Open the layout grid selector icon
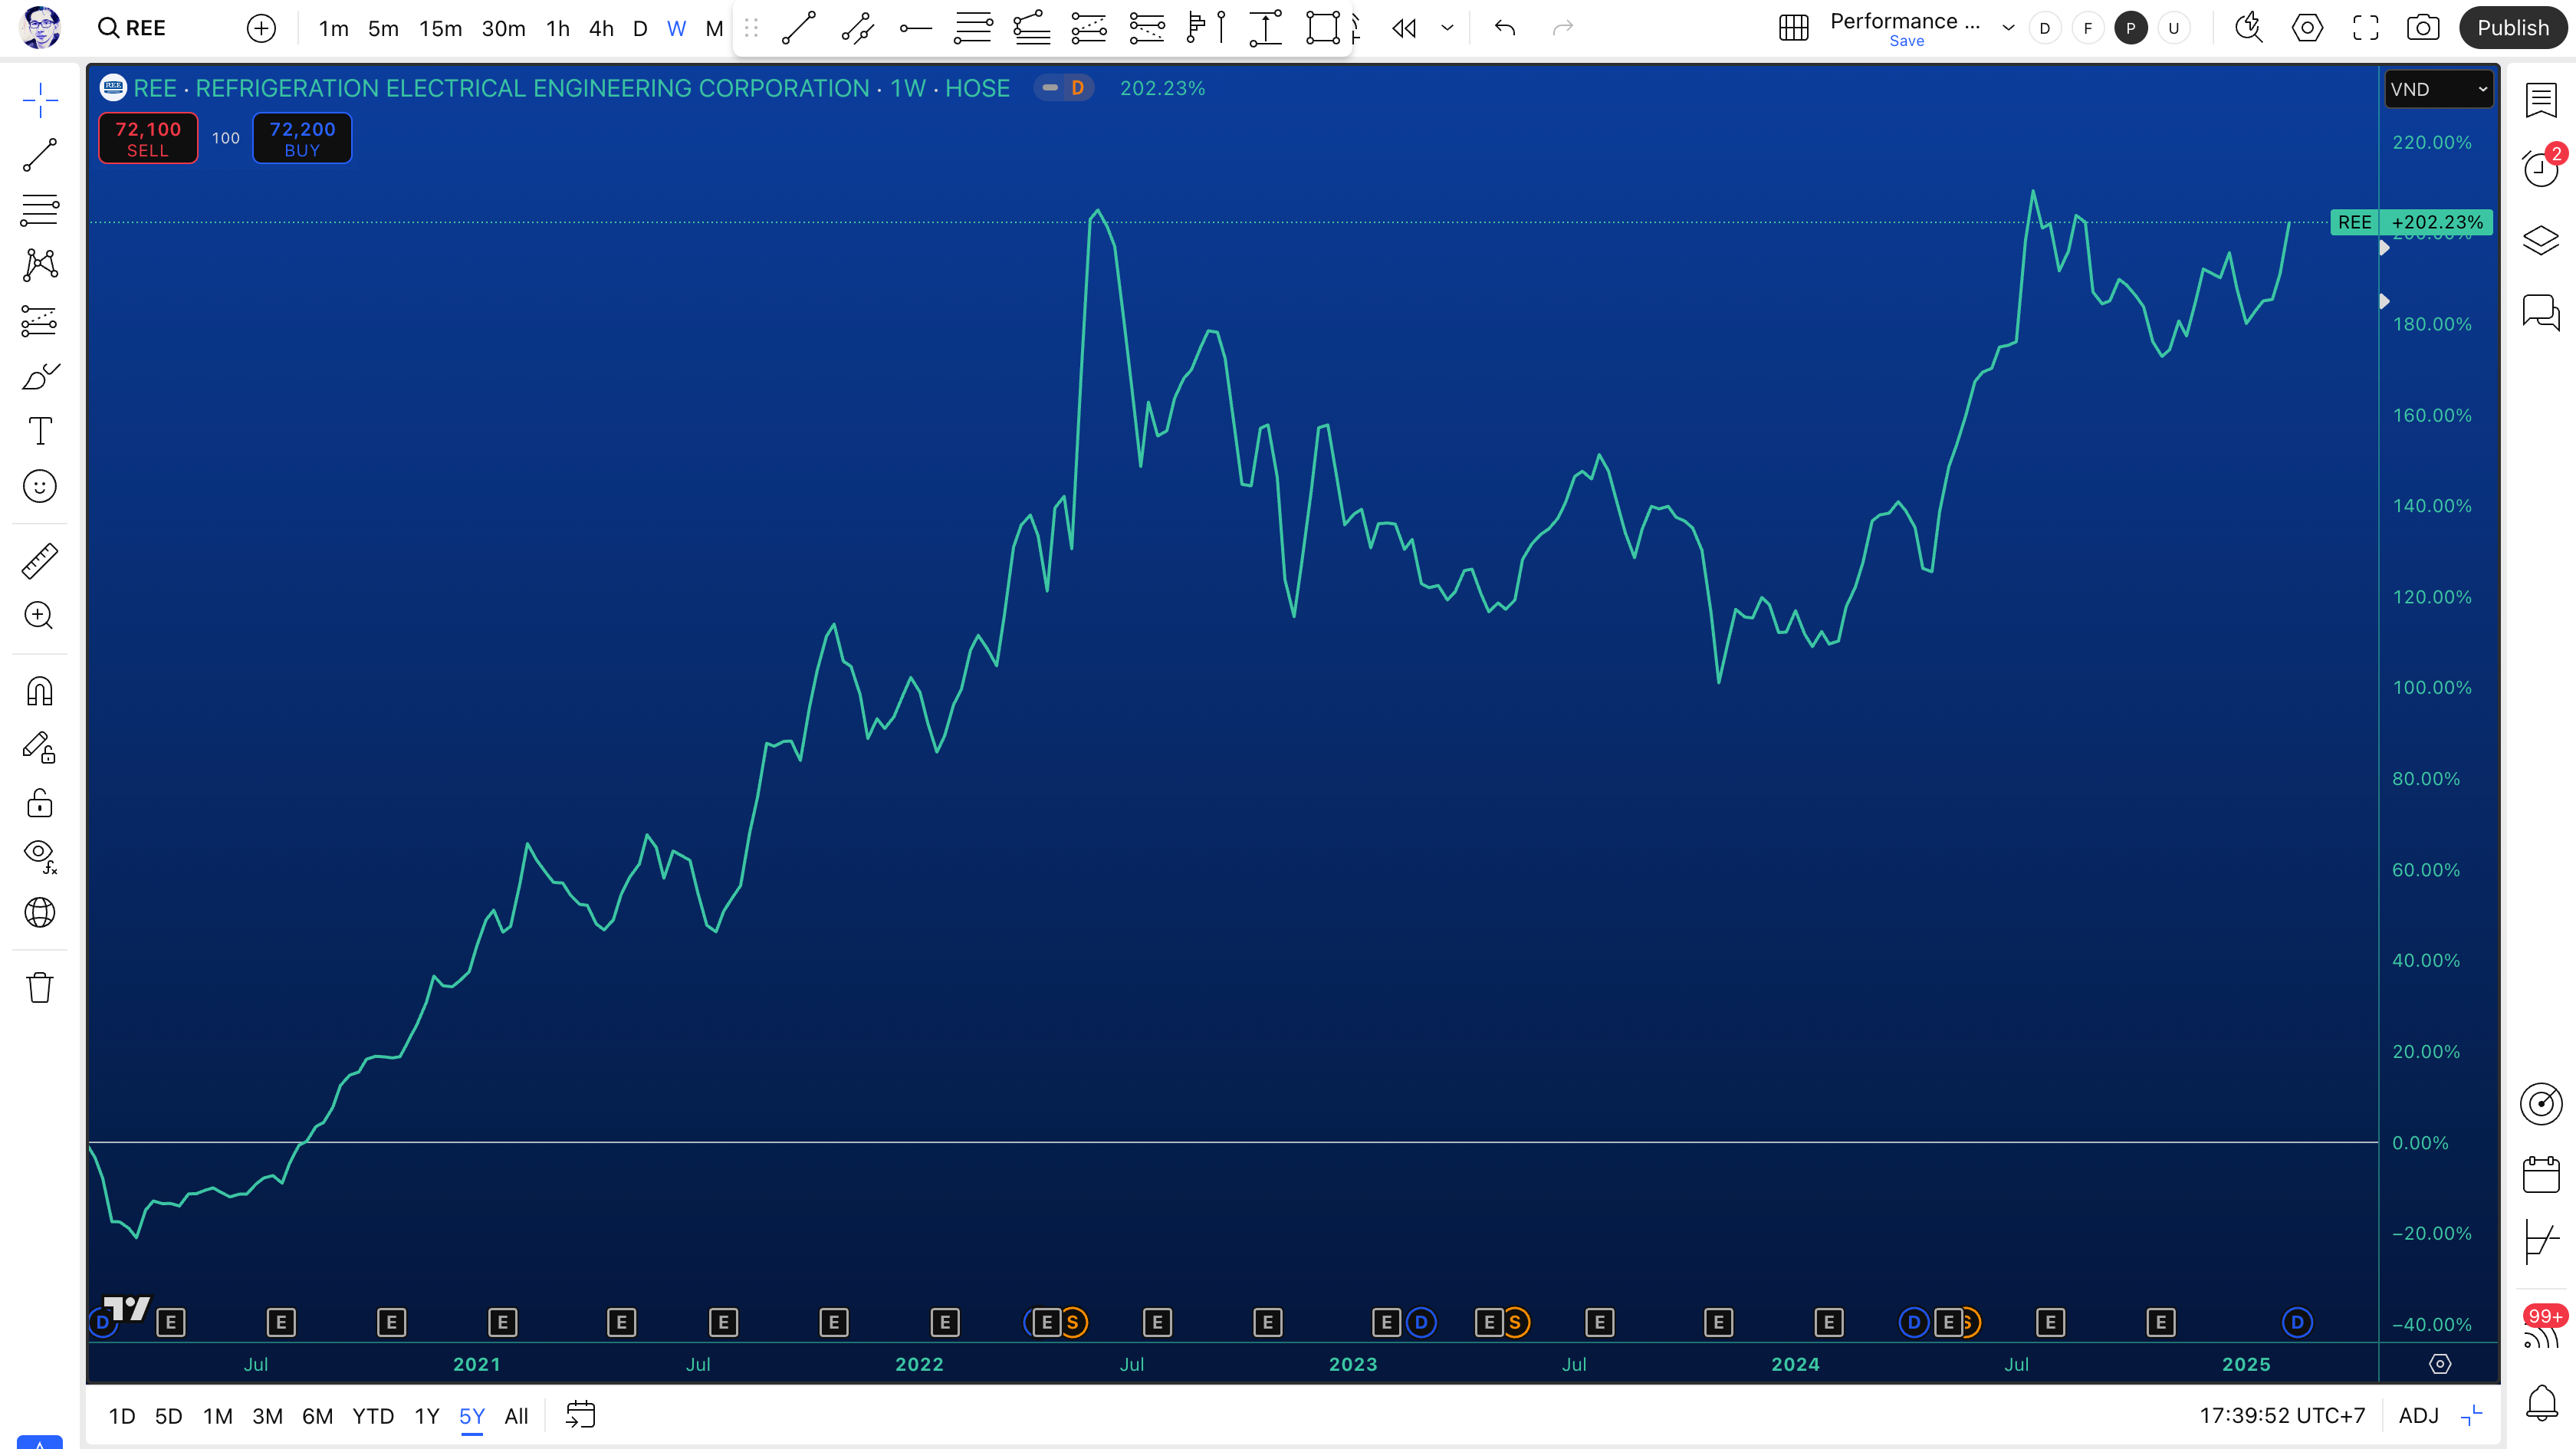The width and height of the screenshot is (2576, 1449). (x=1794, y=28)
